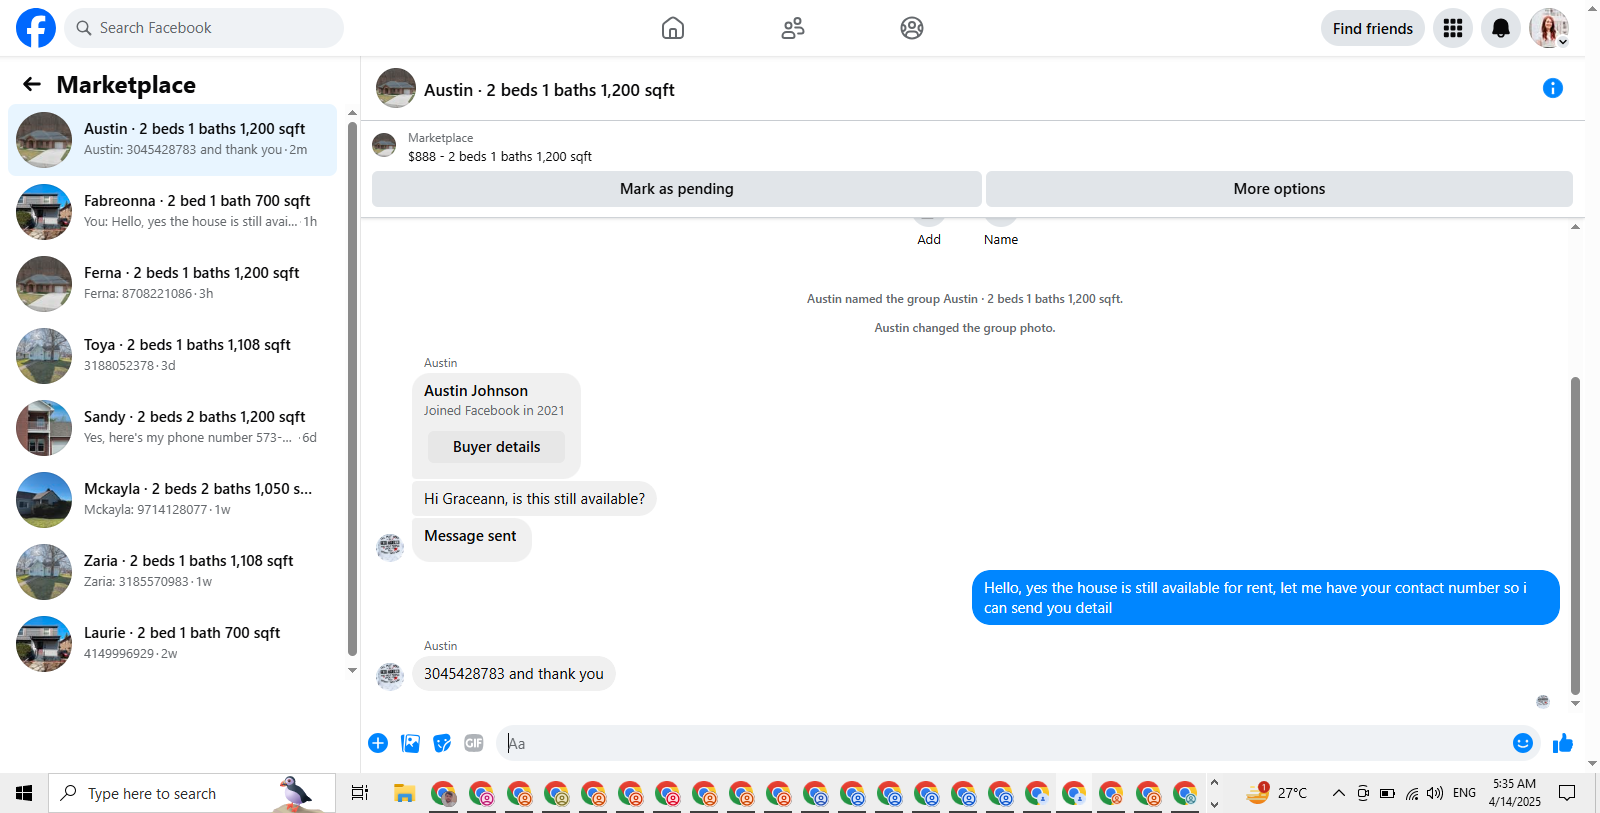Viewport: 1600px width, 813px height.
Task: Click the Austin Johnson profile name
Action: [x=476, y=391]
